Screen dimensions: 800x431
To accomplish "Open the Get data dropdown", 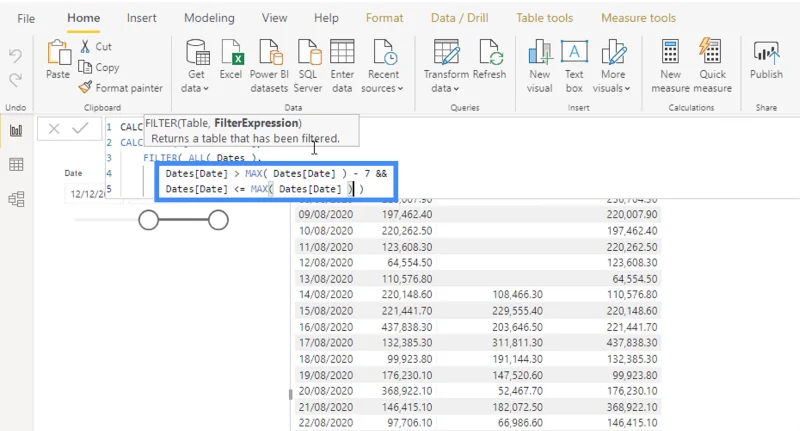I will (x=196, y=66).
